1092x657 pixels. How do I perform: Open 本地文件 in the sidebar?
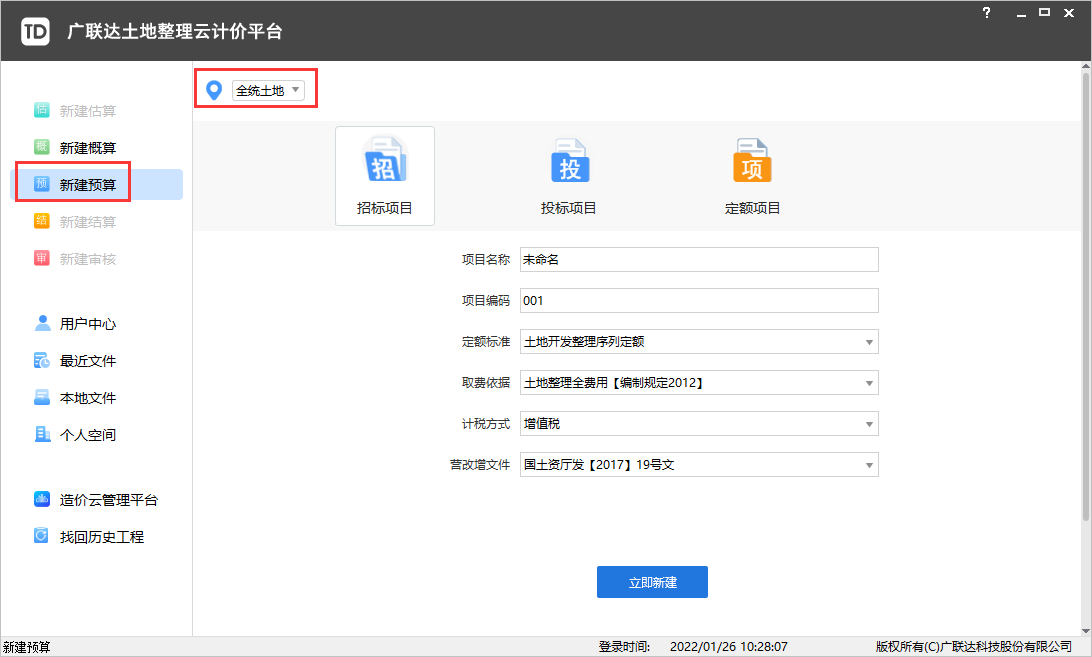click(x=87, y=398)
